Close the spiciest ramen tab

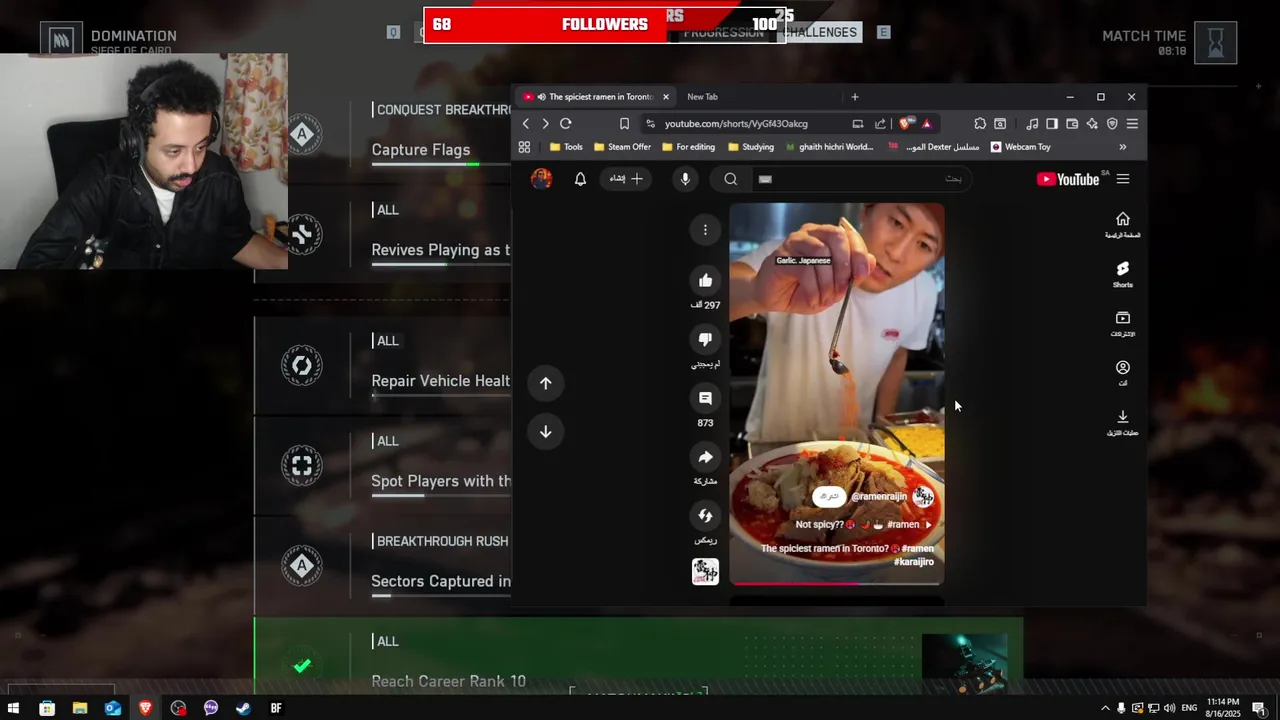[x=665, y=97]
